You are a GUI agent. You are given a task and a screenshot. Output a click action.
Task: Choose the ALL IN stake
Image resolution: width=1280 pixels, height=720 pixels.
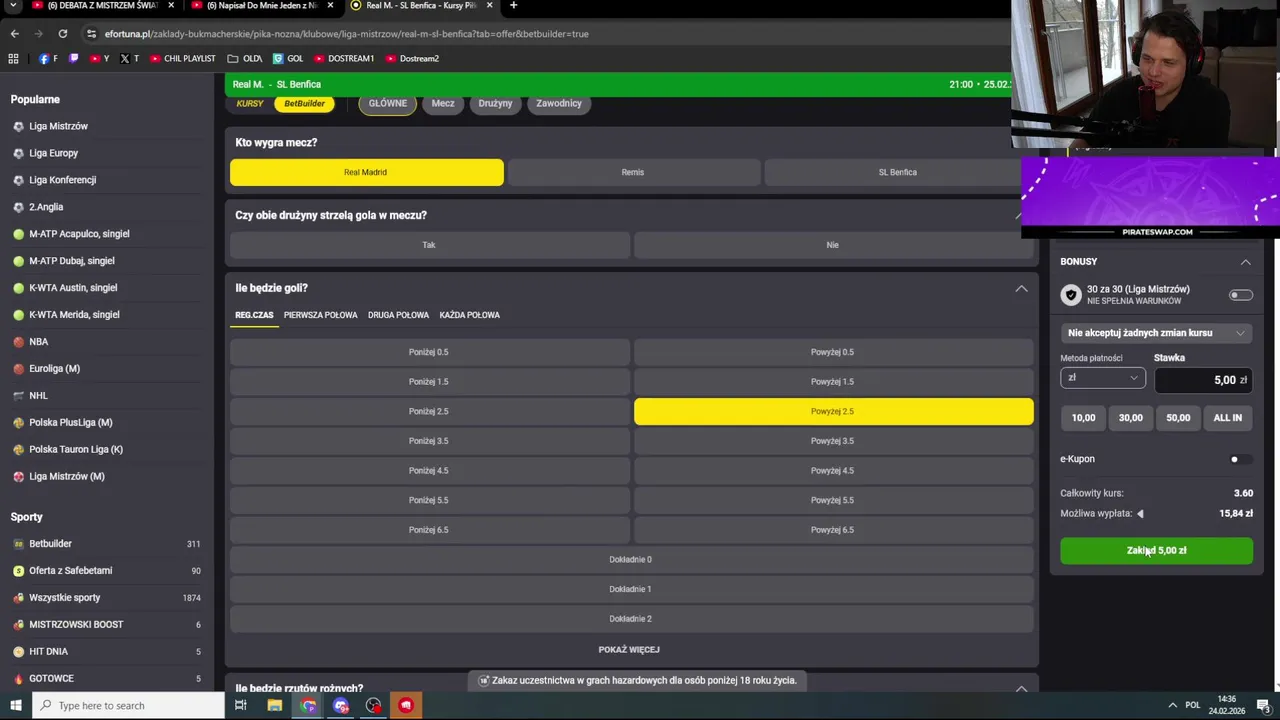1227,418
